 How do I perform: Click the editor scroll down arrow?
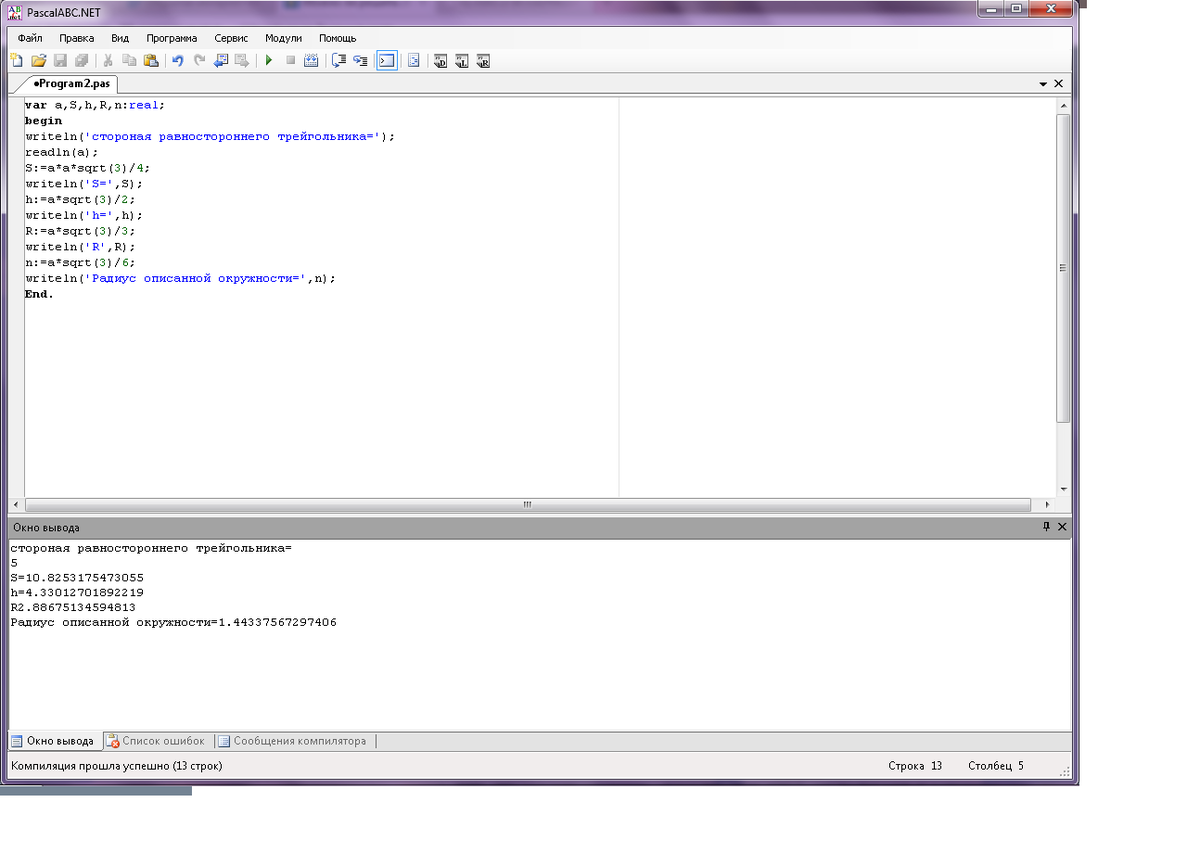tap(1063, 489)
